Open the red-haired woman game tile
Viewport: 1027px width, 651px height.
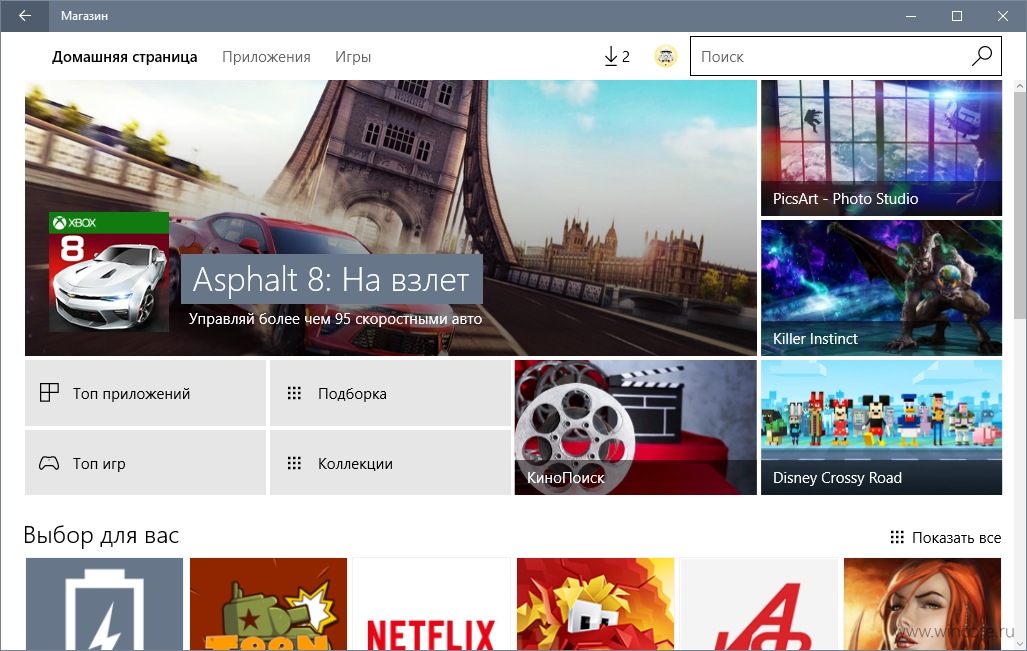coord(922,604)
